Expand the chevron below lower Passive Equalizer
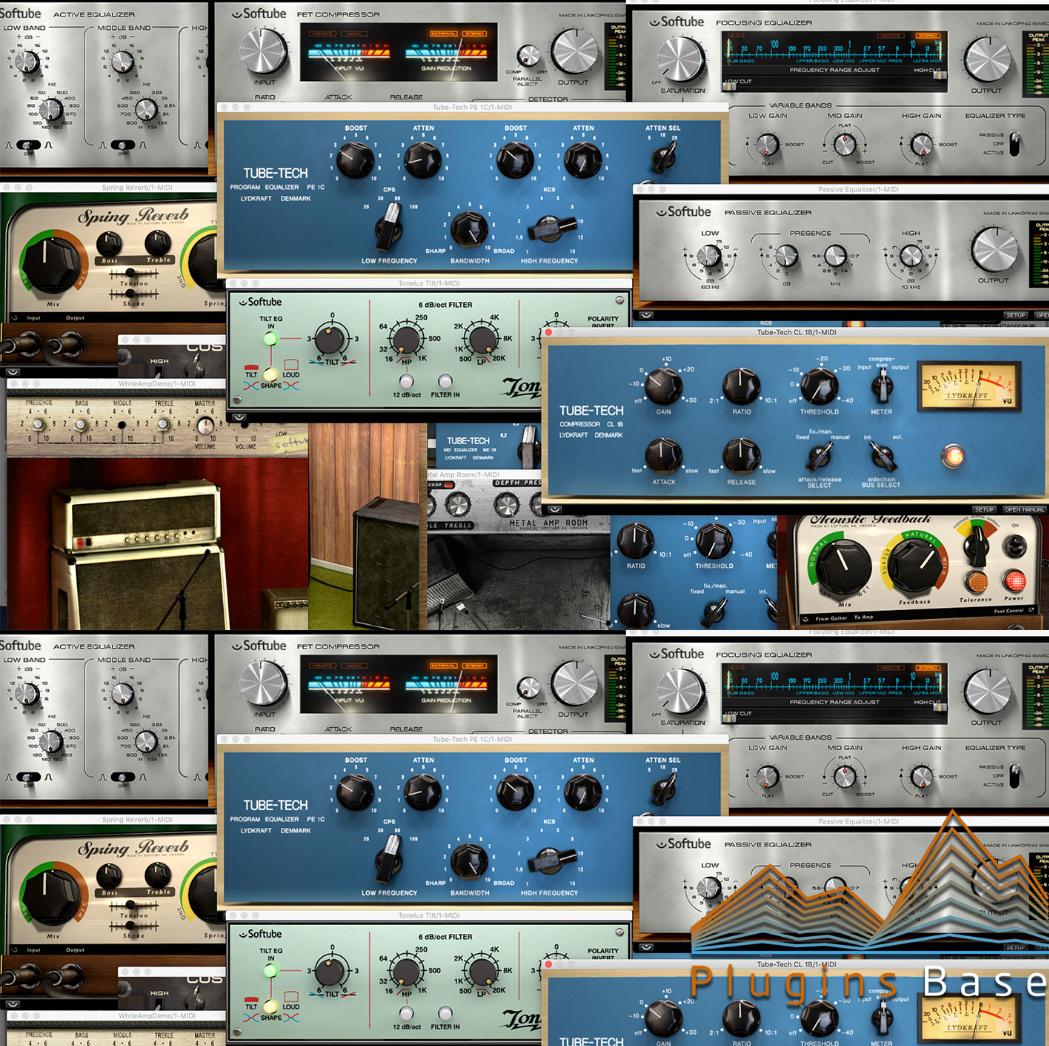 [x=646, y=947]
